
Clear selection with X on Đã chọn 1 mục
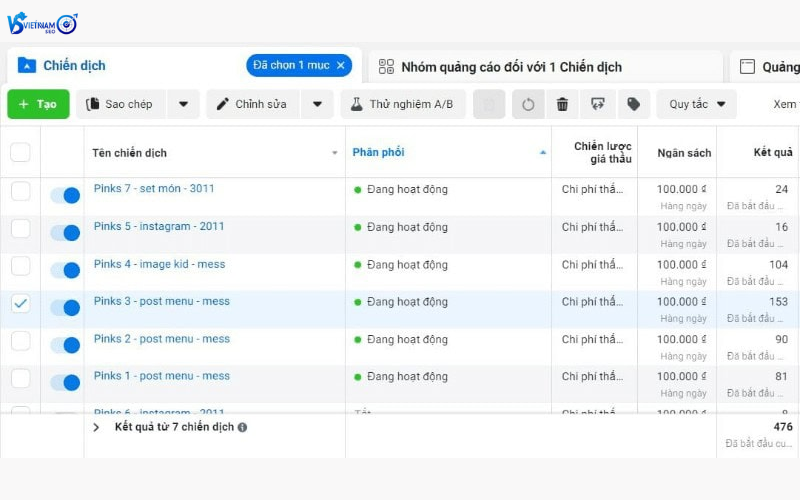click(341, 65)
